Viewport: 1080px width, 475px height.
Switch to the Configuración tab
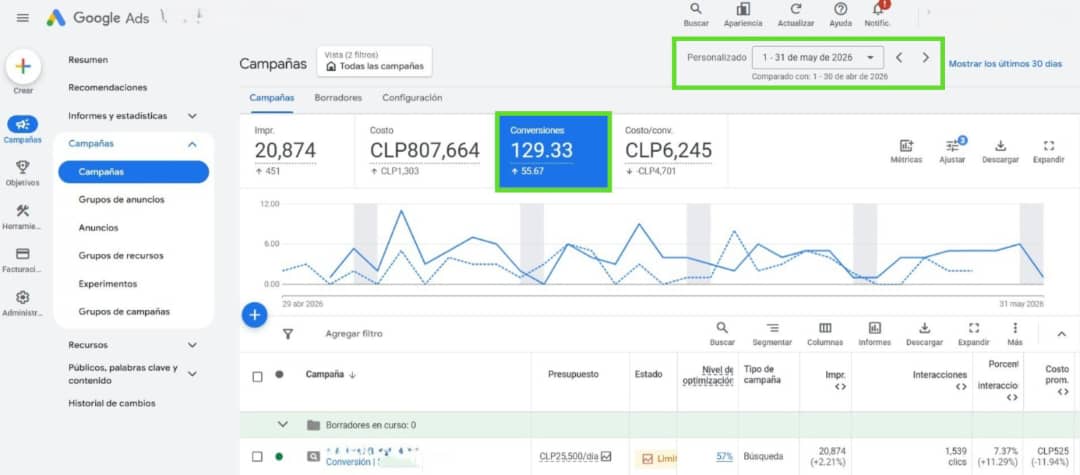pos(412,98)
